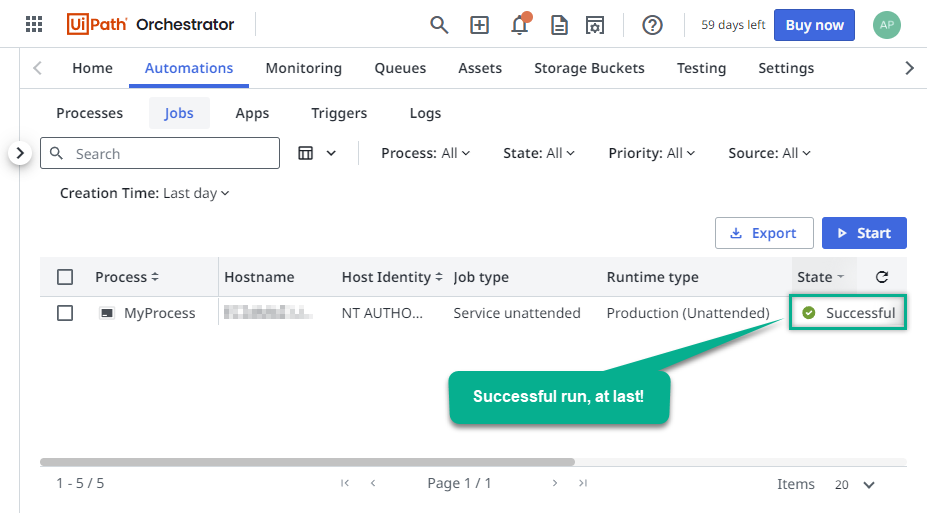Click the NT AUTHO... host identity cell
The height and width of the screenshot is (513, 927).
pyautogui.click(x=383, y=313)
